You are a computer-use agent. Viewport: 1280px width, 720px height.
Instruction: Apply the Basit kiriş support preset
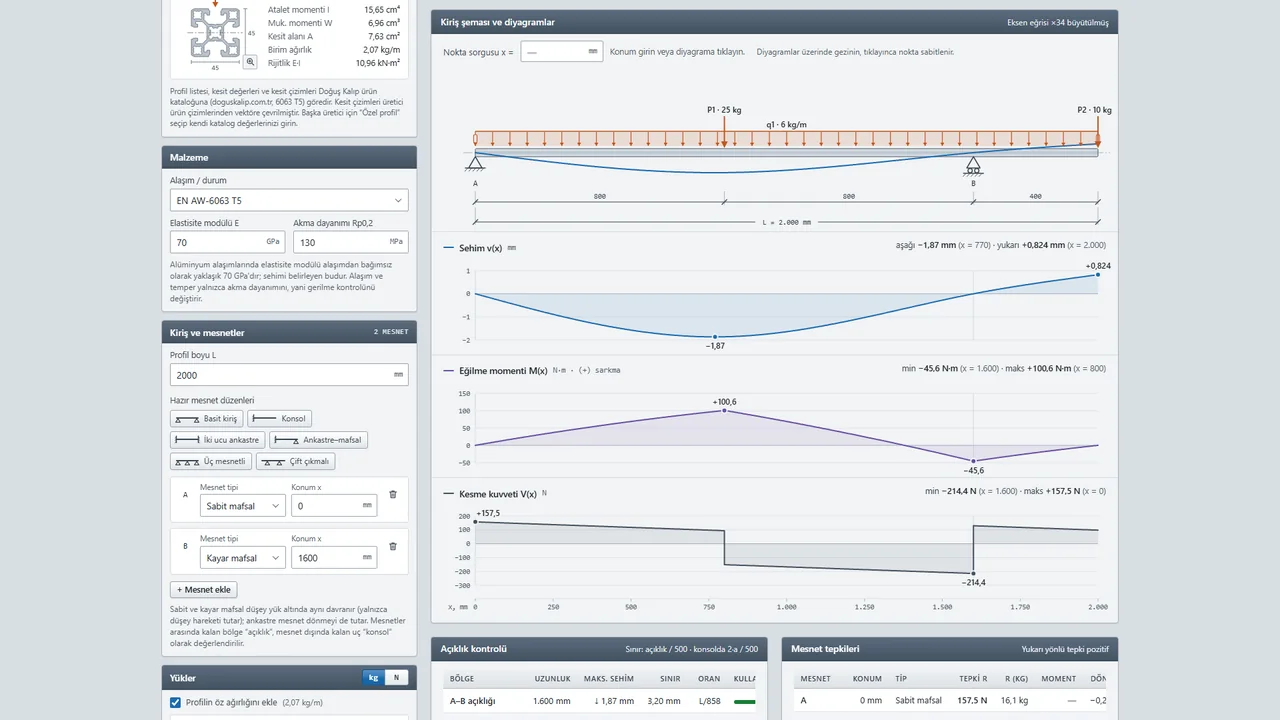click(x=206, y=419)
